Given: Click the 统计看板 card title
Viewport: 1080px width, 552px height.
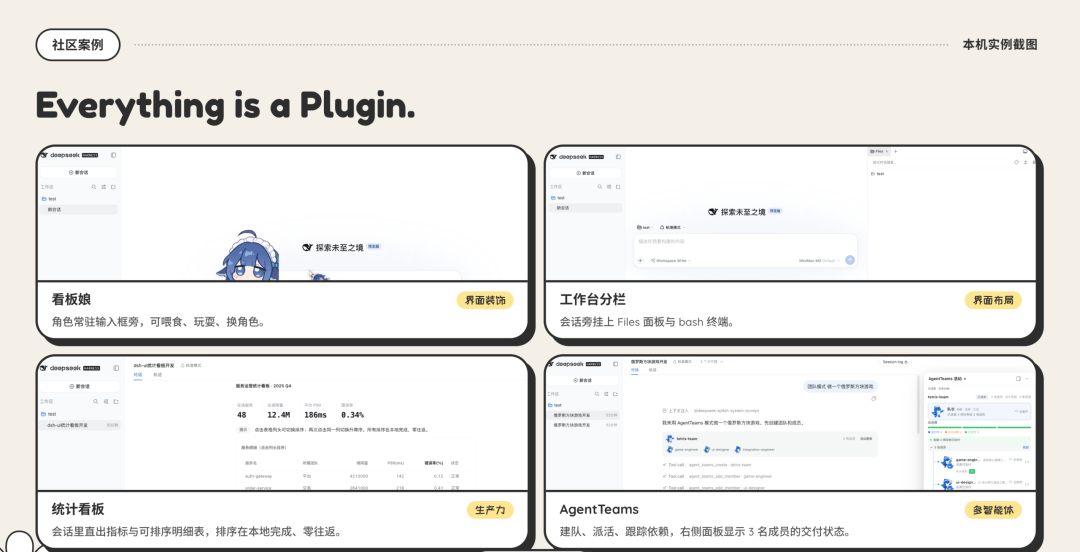Looking at the screenshot, I should (x=78, y=509).
